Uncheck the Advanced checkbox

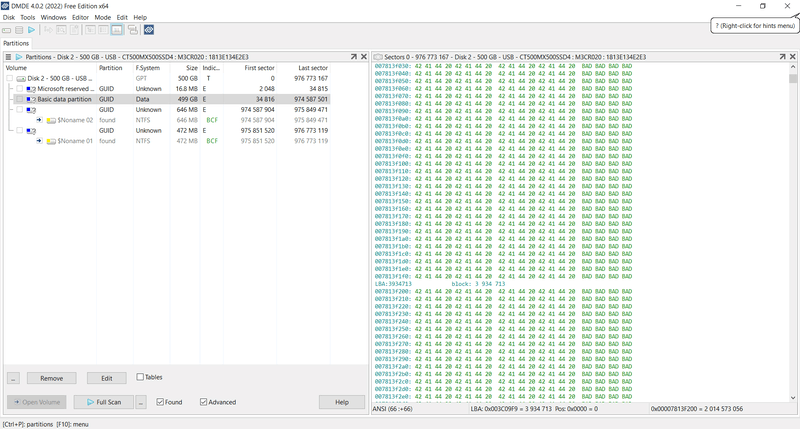pyautogui.click(x=204, y=402)
